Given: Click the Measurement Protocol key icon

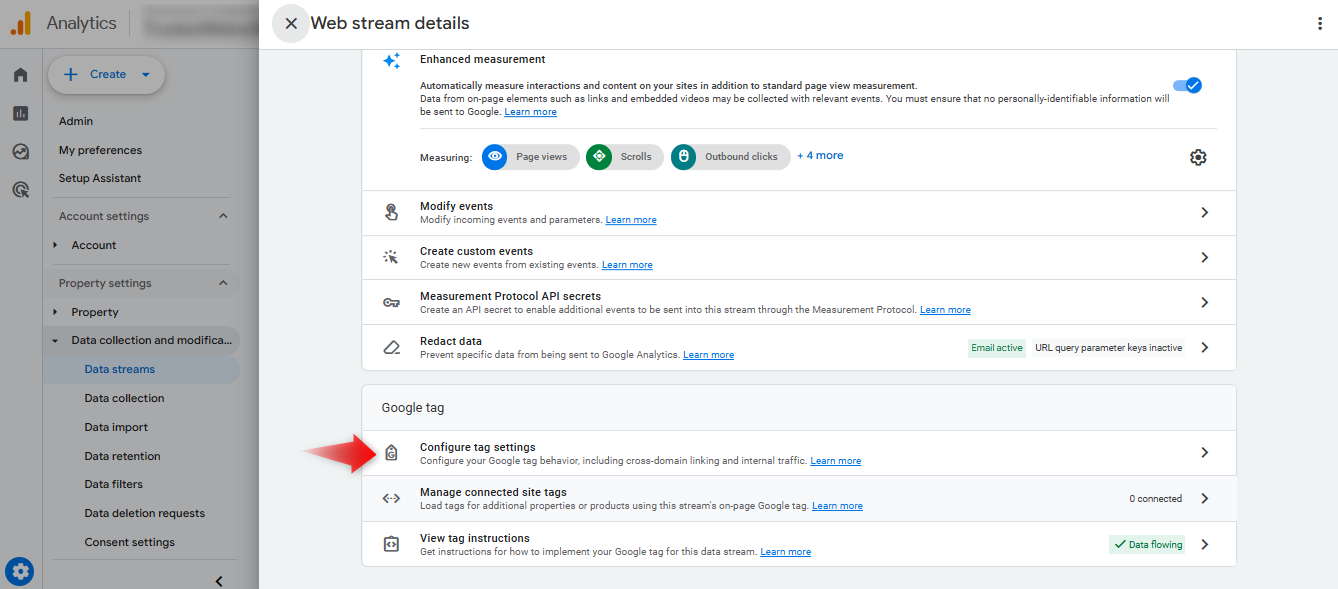Looking at the screenshot, I should 391,302.
